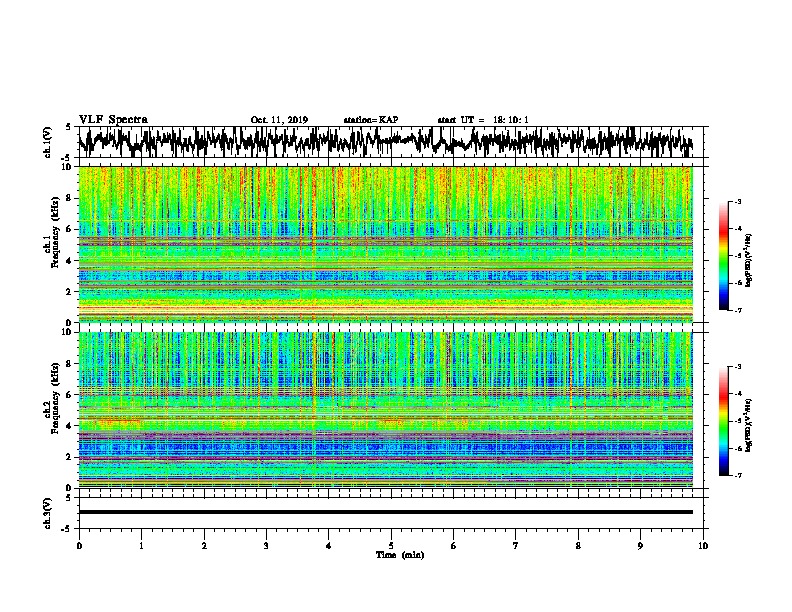Click the 'VLF Spectra' title text
Viewport: 792px width, 612px height.
pos(113,120)
